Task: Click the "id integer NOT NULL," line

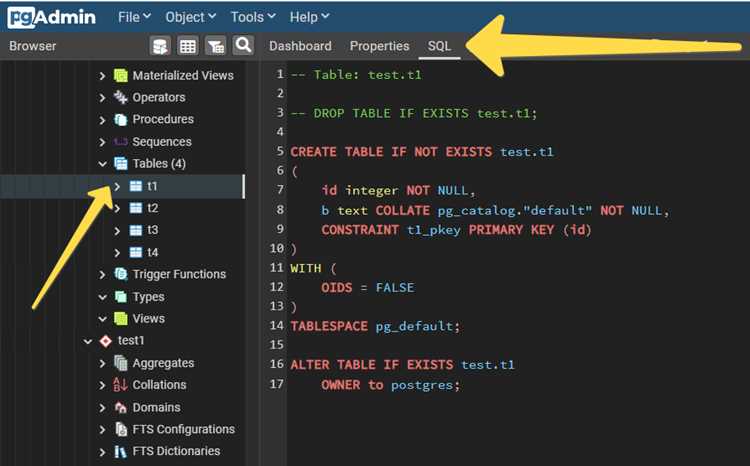Action: coord(398,191)
